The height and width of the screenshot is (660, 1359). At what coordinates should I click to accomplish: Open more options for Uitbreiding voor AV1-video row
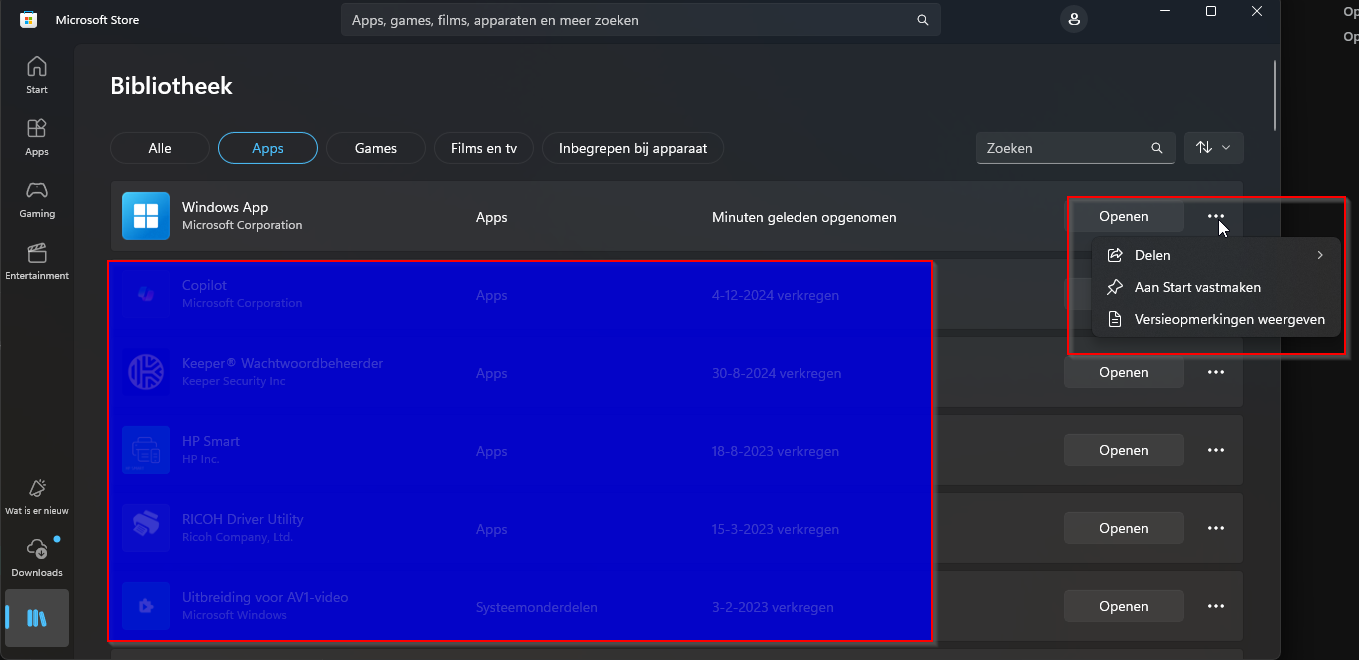coord(1216,606)
